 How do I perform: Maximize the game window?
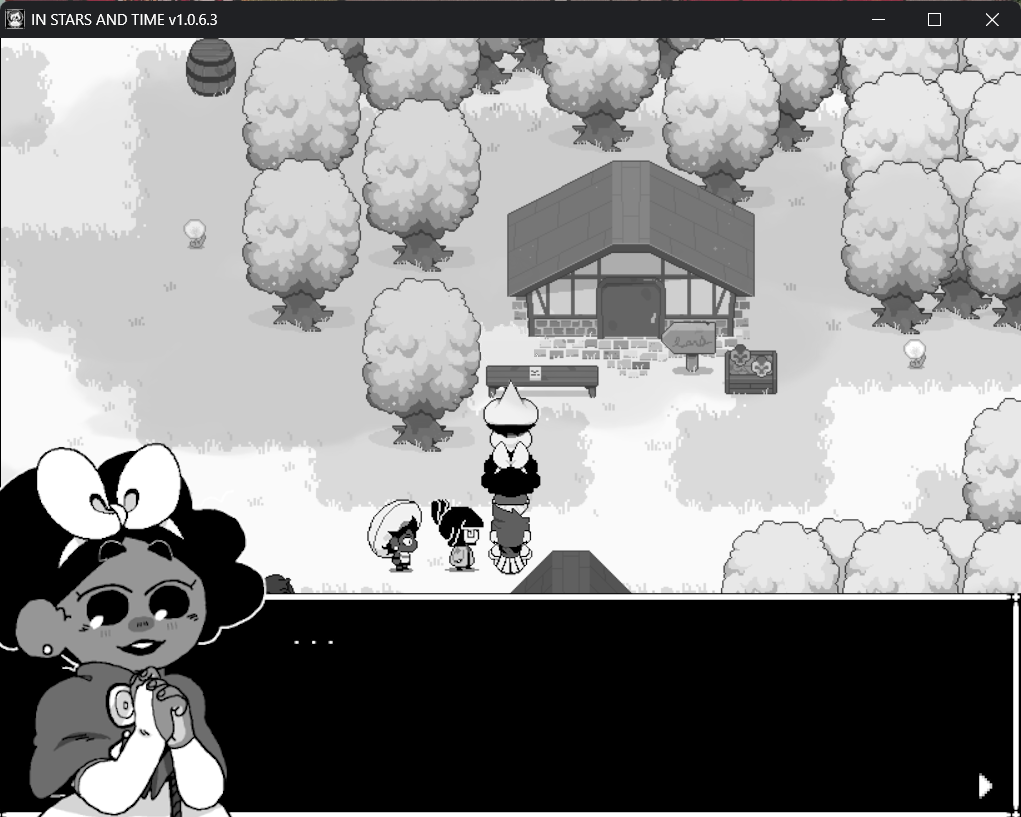(935, 19)
